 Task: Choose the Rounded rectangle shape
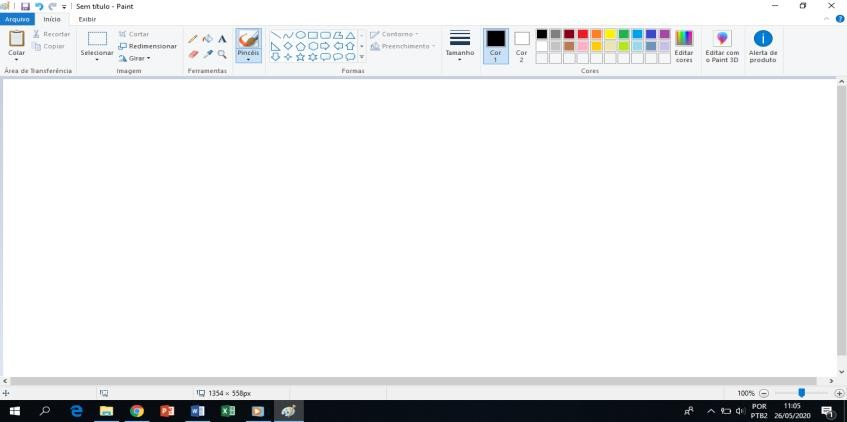325,35
